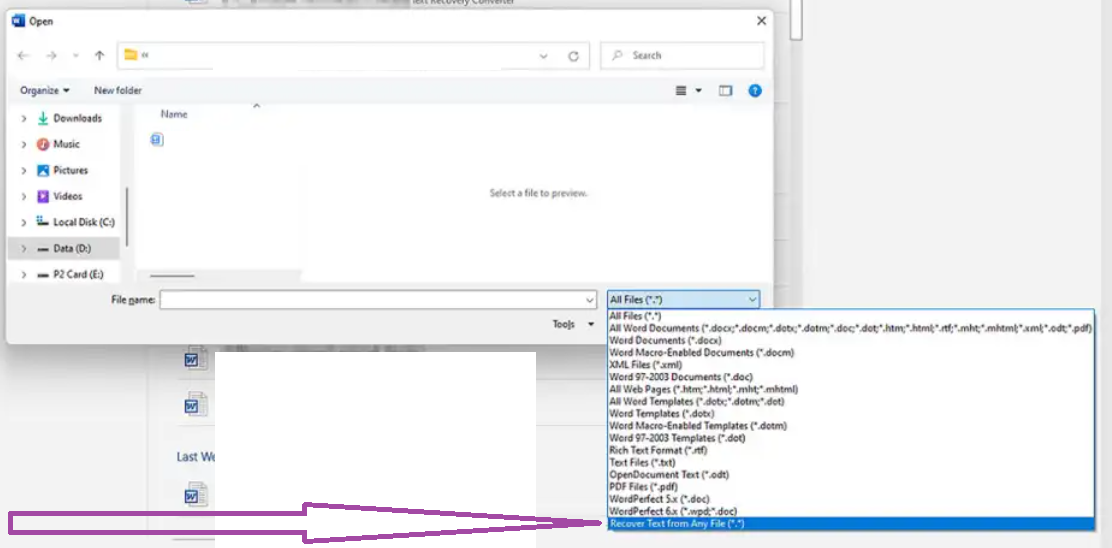Viewport: 1112px width, 548px height.
Task: Toggle the preview pane icon
Action: (x=725, y=91)
